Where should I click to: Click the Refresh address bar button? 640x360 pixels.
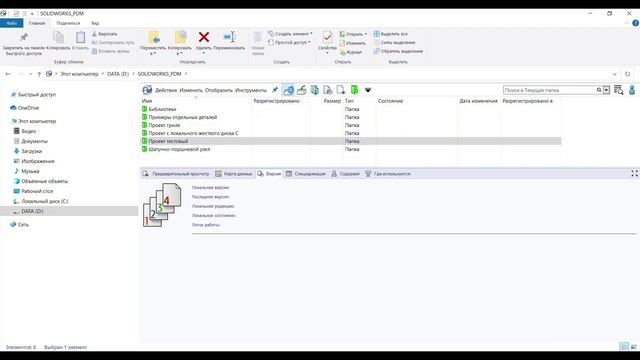(x=627, y=74)
